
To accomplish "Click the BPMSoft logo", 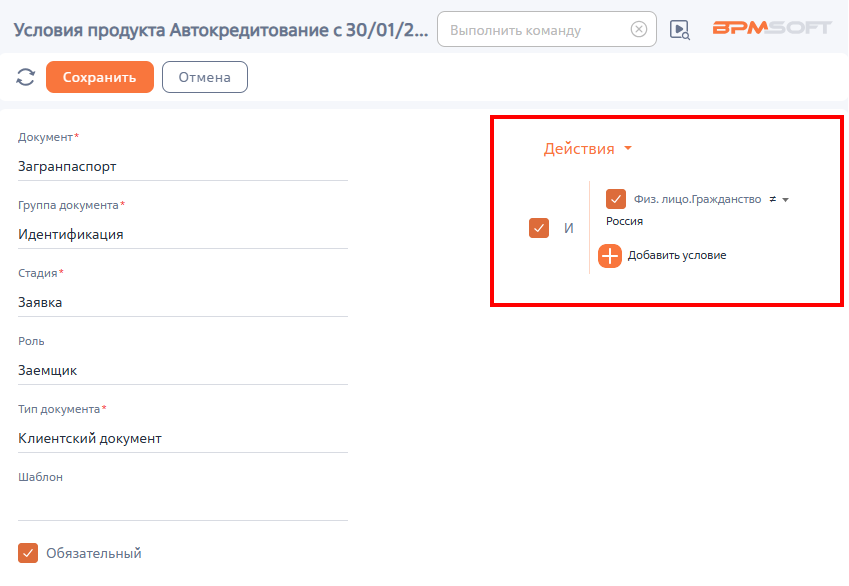I will tap(771, 28).
